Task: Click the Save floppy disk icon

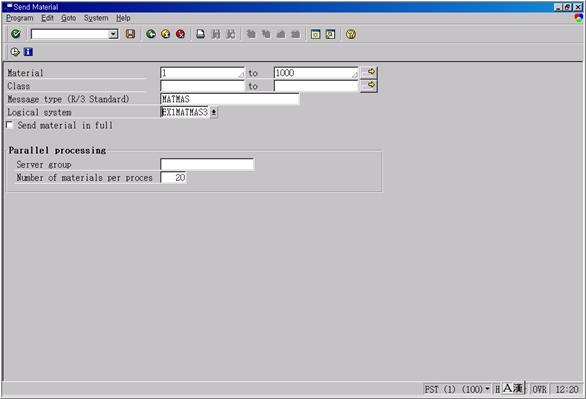Action: (x=130, y=34)
